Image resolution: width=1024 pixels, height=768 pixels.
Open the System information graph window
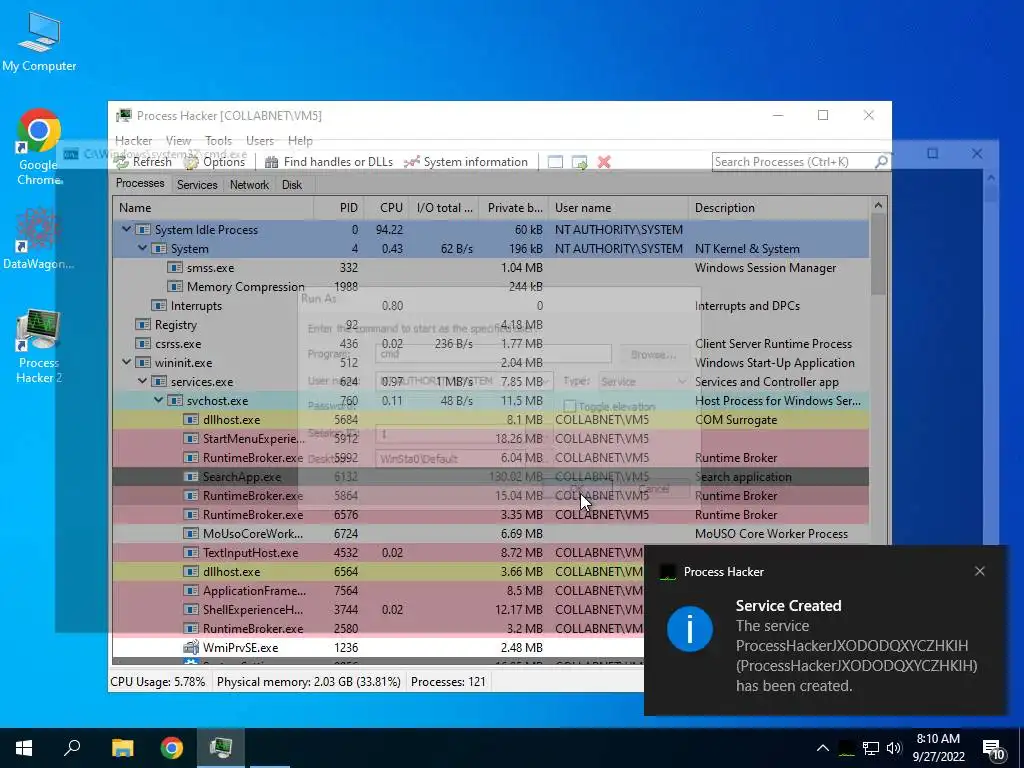pyautogui.click(x=466, y=161)
